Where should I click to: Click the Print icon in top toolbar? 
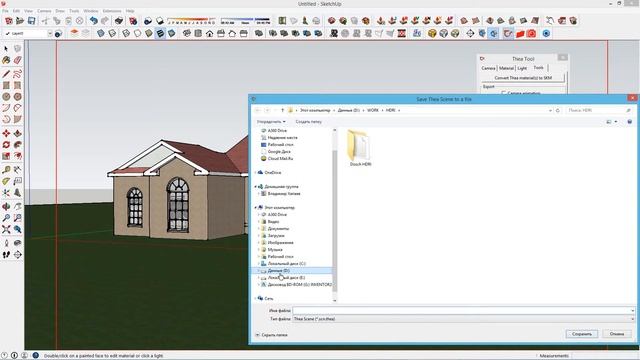tap(119, 20)
